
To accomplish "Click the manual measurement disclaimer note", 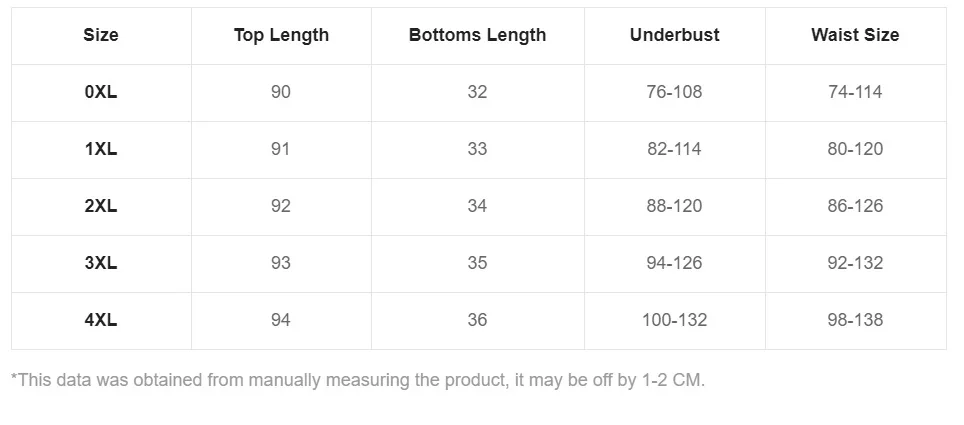I will click(x=358, y=380).
